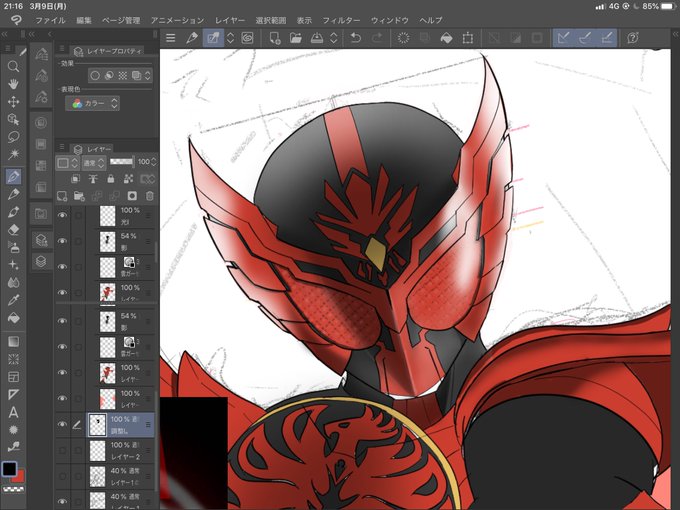Expand the arrows beside the edit toggle icon

pyautogui.click(x=231, y=38)
